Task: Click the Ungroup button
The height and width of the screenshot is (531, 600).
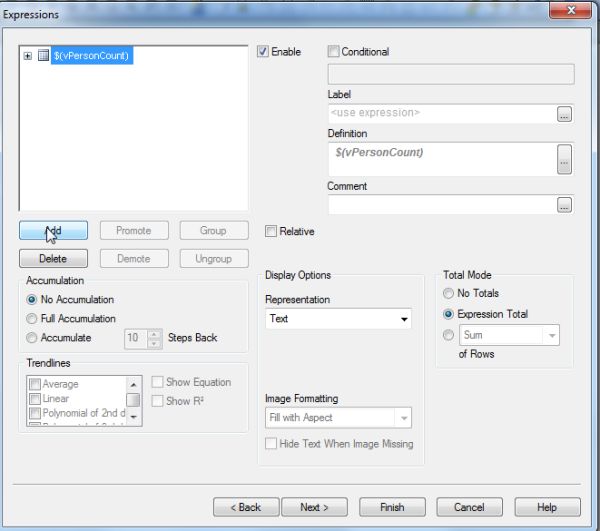Action: pos(214,259)
